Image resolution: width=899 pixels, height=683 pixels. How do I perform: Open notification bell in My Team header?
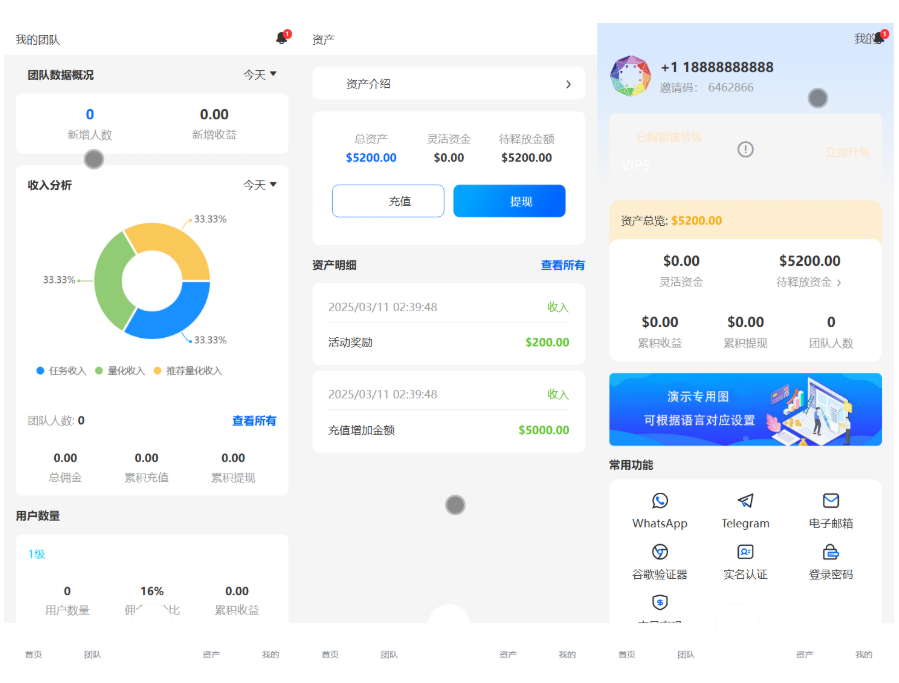(282, 38)
